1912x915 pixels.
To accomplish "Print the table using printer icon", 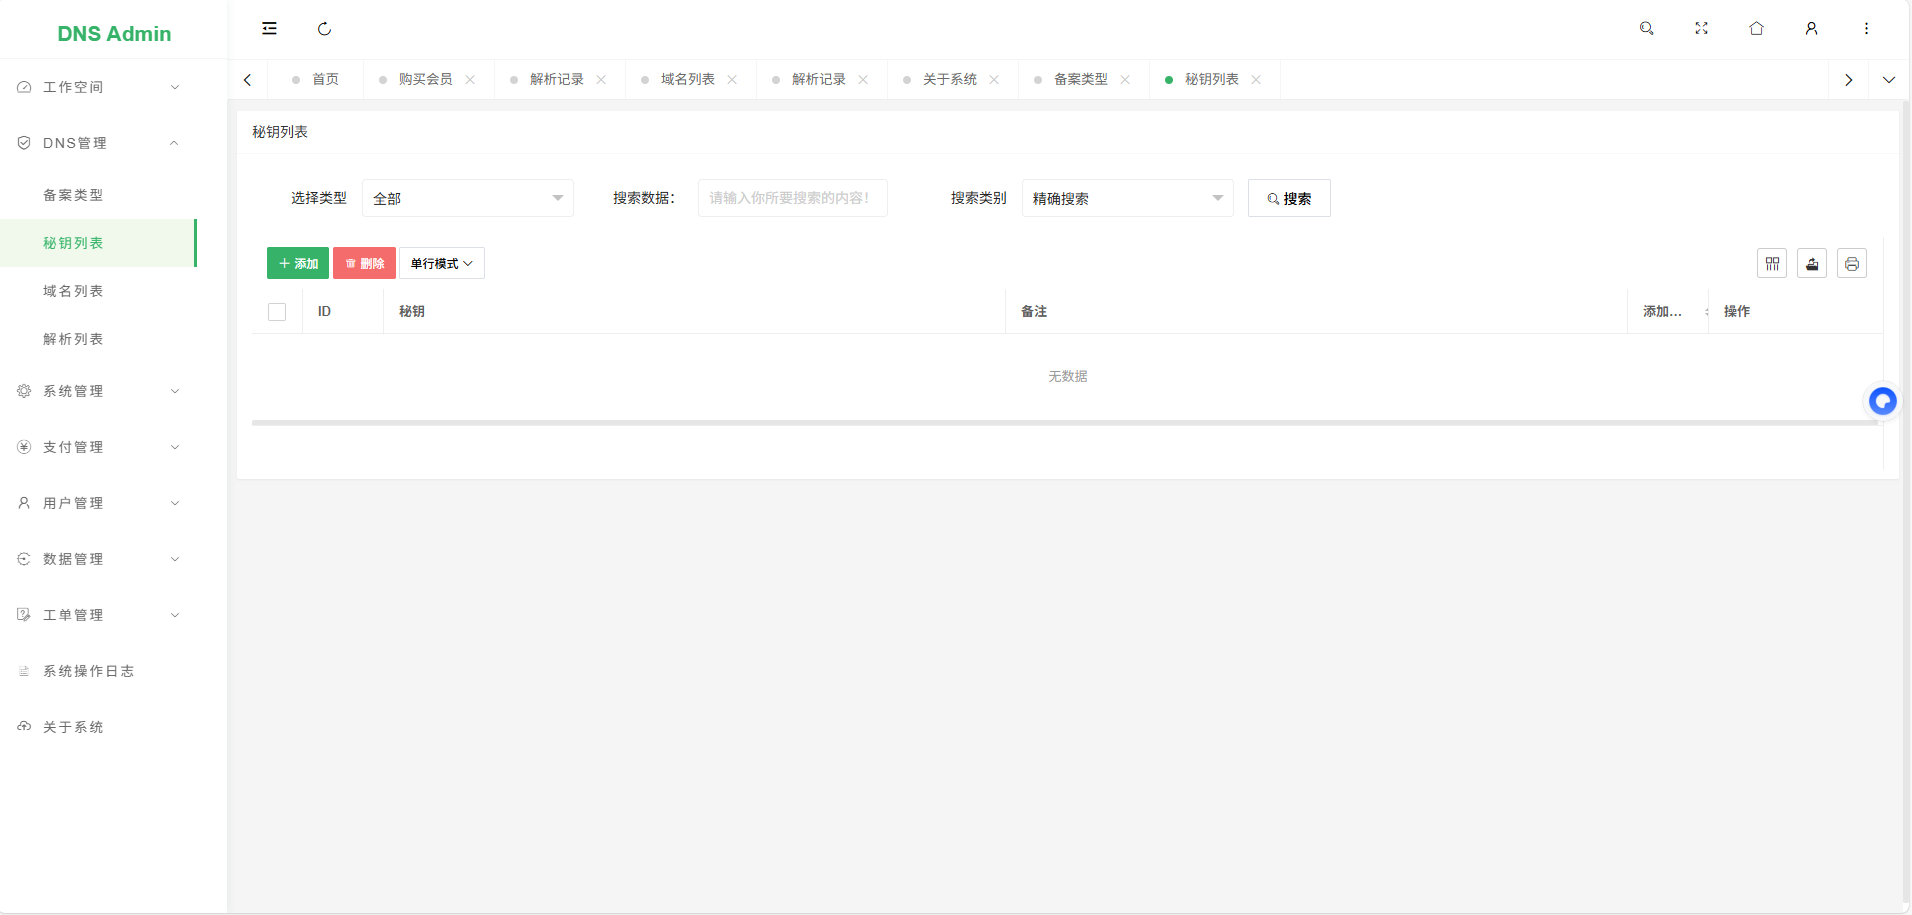I will coord(1853,263).
